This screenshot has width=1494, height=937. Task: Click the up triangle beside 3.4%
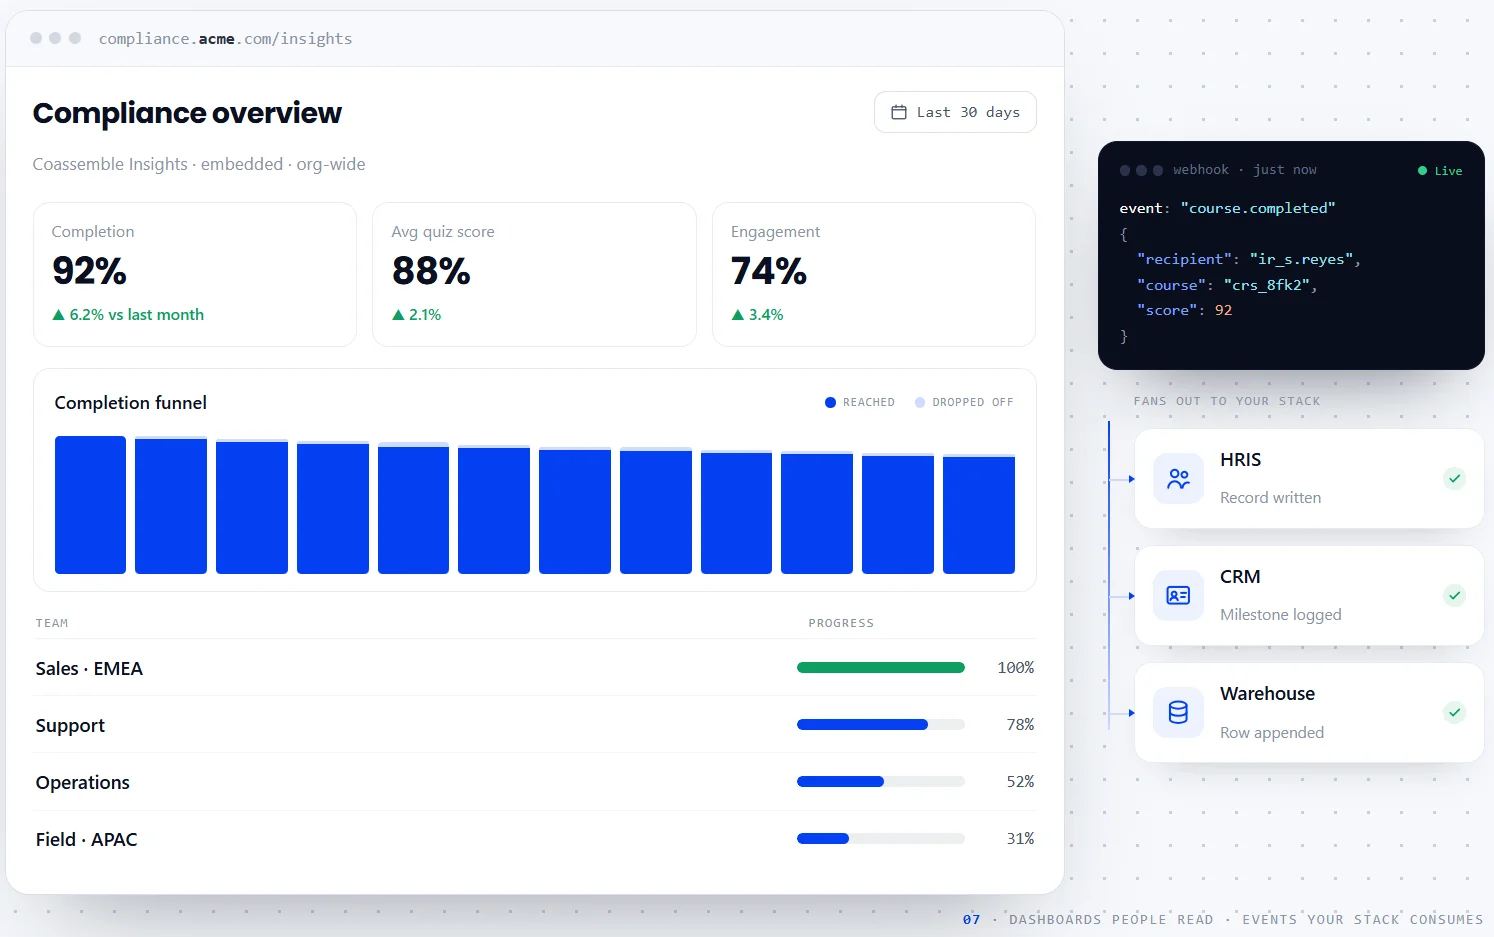pos(738,315)
